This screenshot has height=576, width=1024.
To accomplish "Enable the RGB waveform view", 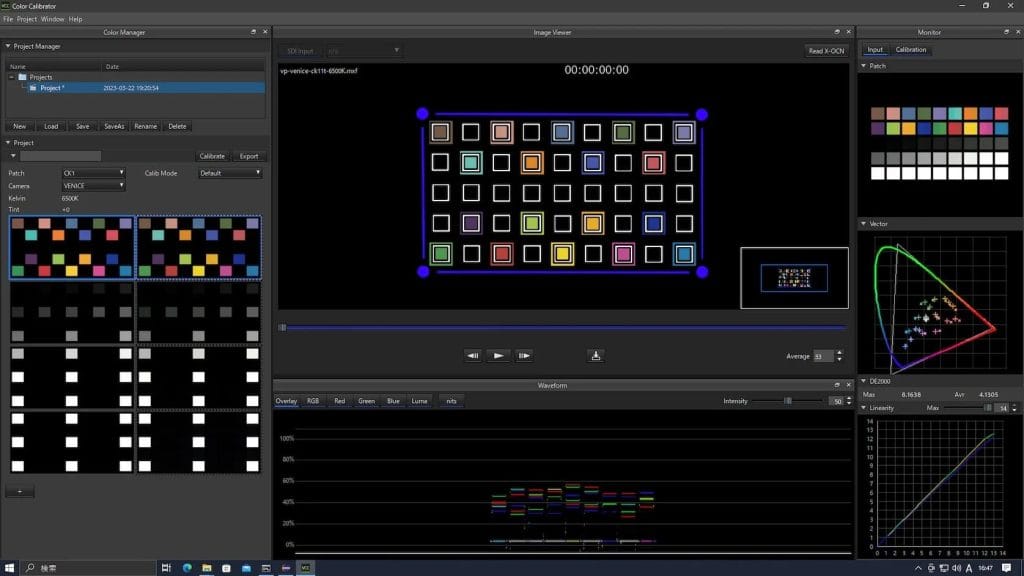I will pyautogui.click(x=313, y=401).
